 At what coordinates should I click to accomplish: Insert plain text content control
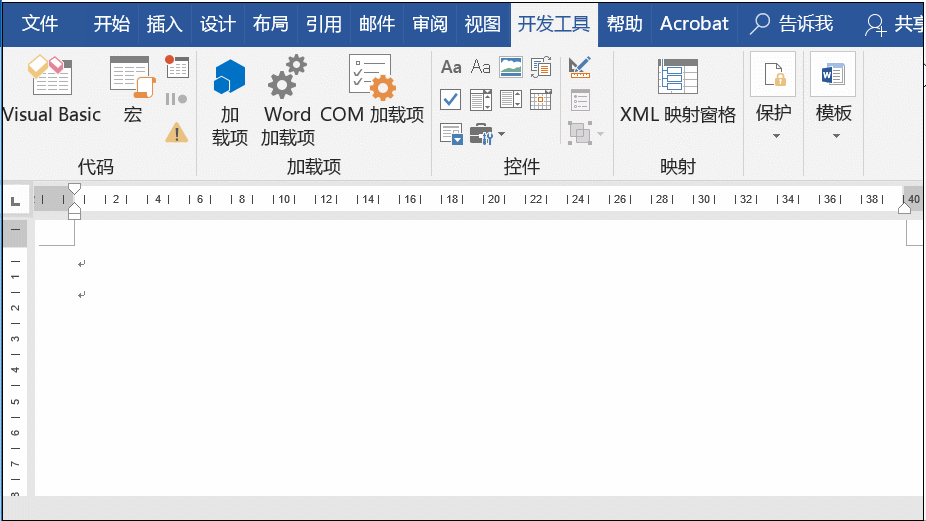click(x=481, y=67)
